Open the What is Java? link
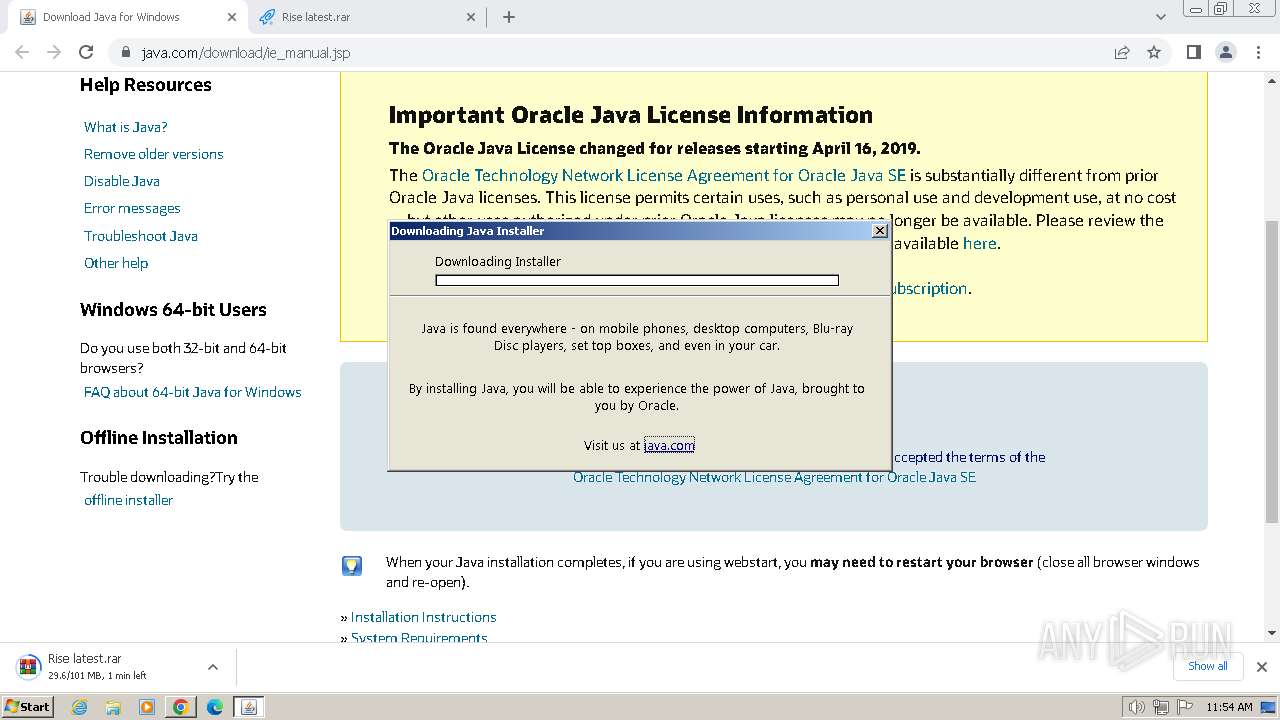 coord(126,127)
